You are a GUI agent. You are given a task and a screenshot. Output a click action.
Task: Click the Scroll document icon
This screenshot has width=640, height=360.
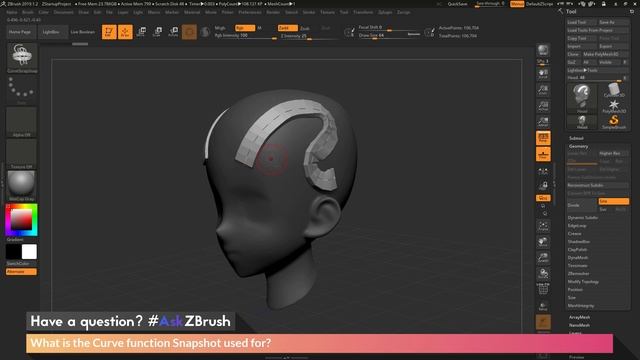pyautogui.click(x=543, y=74)
